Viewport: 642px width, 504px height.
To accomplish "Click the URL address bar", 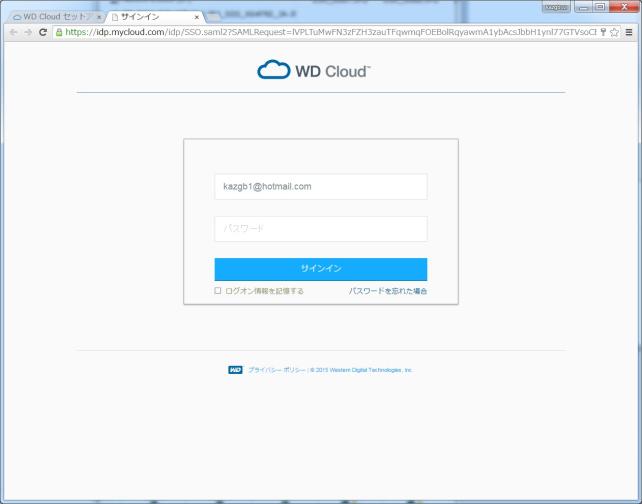I will 330,32.
